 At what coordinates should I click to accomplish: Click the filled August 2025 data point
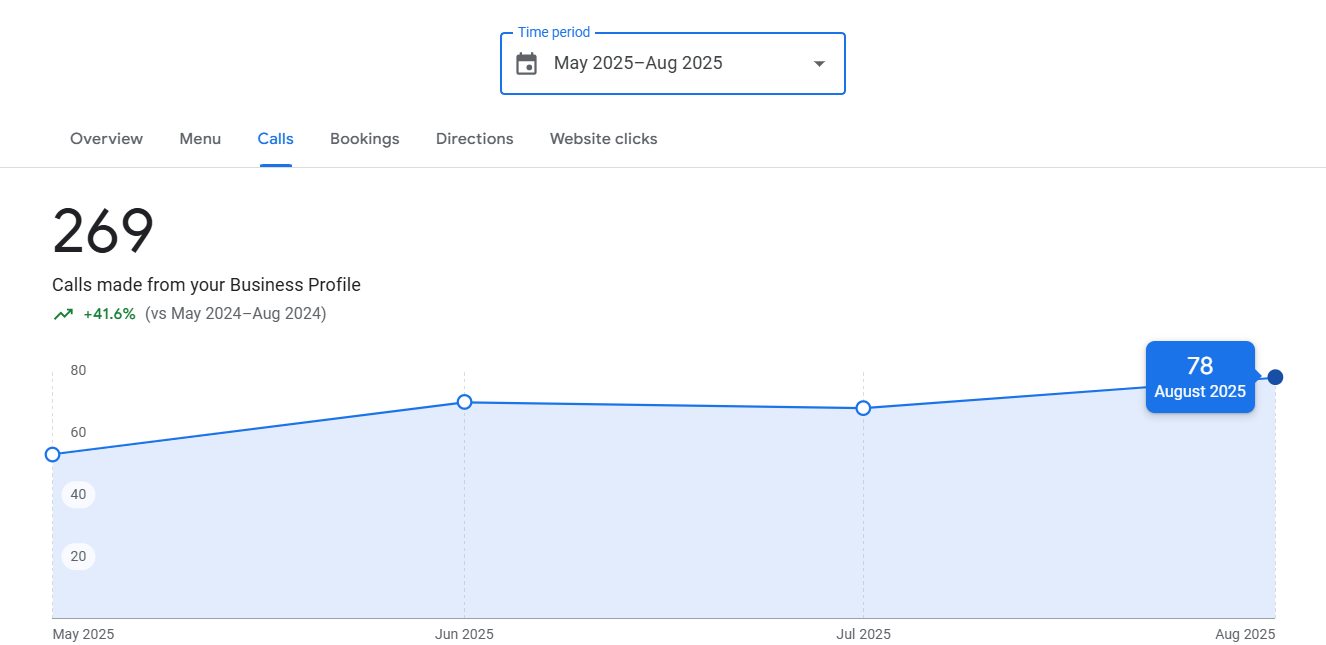[1275, 377]
